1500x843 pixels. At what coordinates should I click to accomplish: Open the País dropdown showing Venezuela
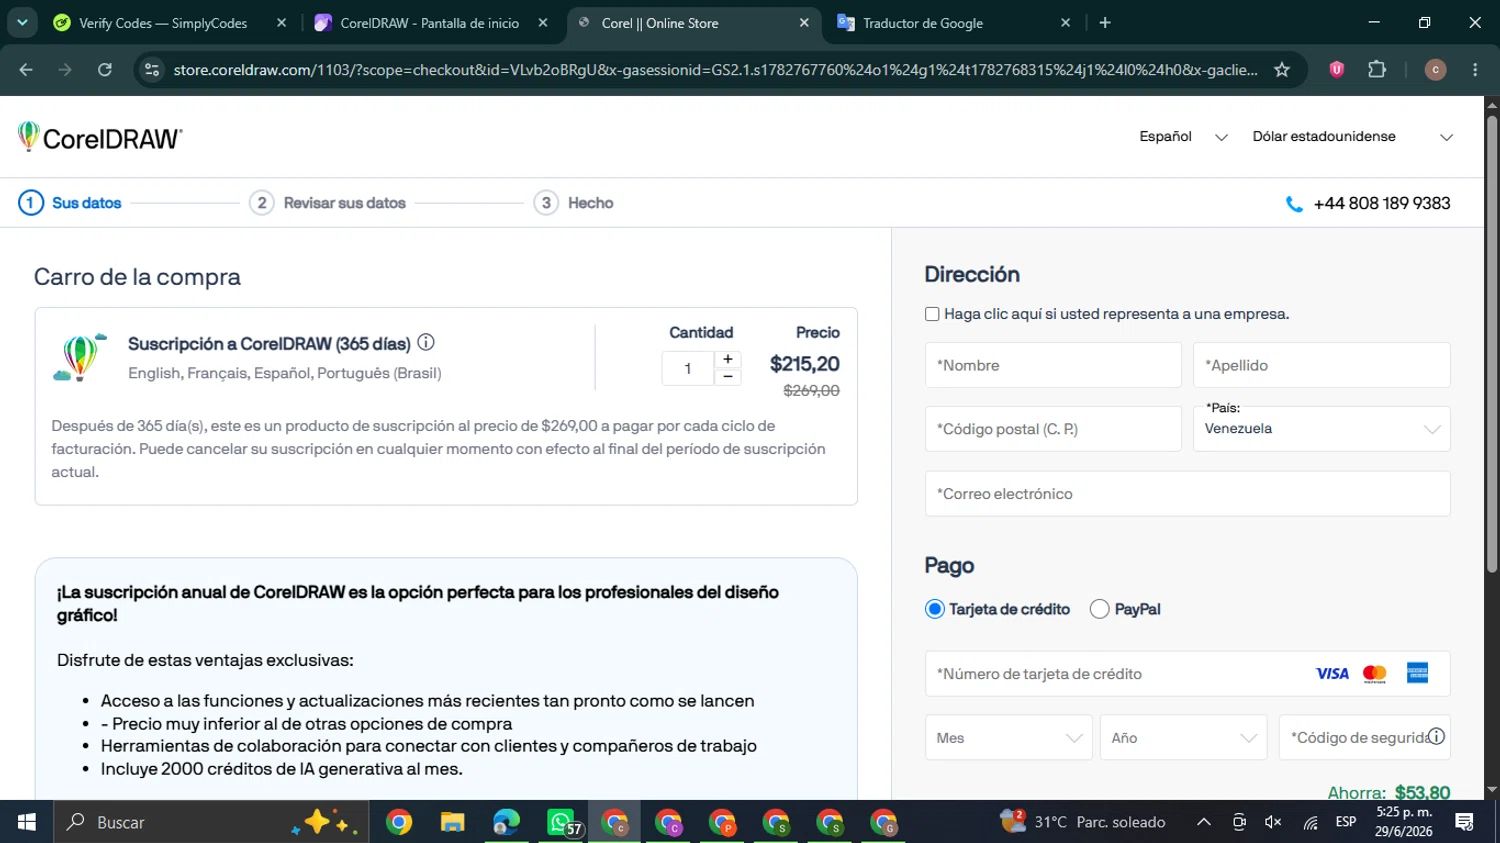coord(1321,428)
